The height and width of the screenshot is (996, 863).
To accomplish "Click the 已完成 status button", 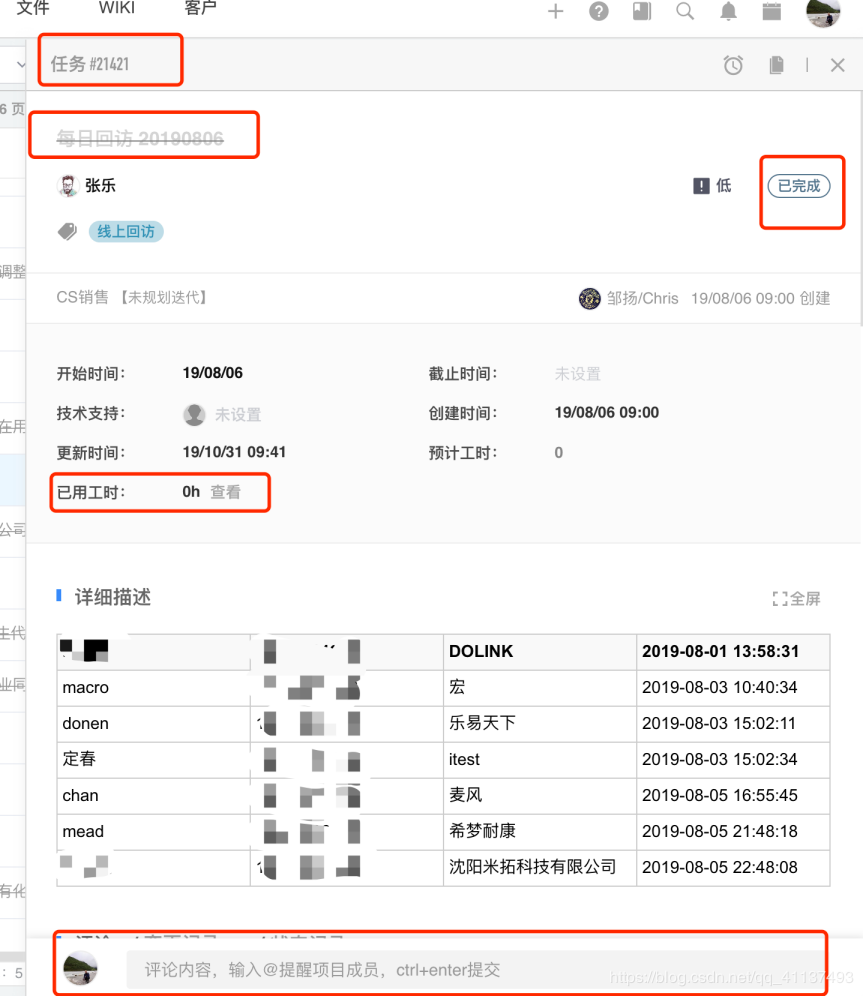I will click(x=800, y=186).
